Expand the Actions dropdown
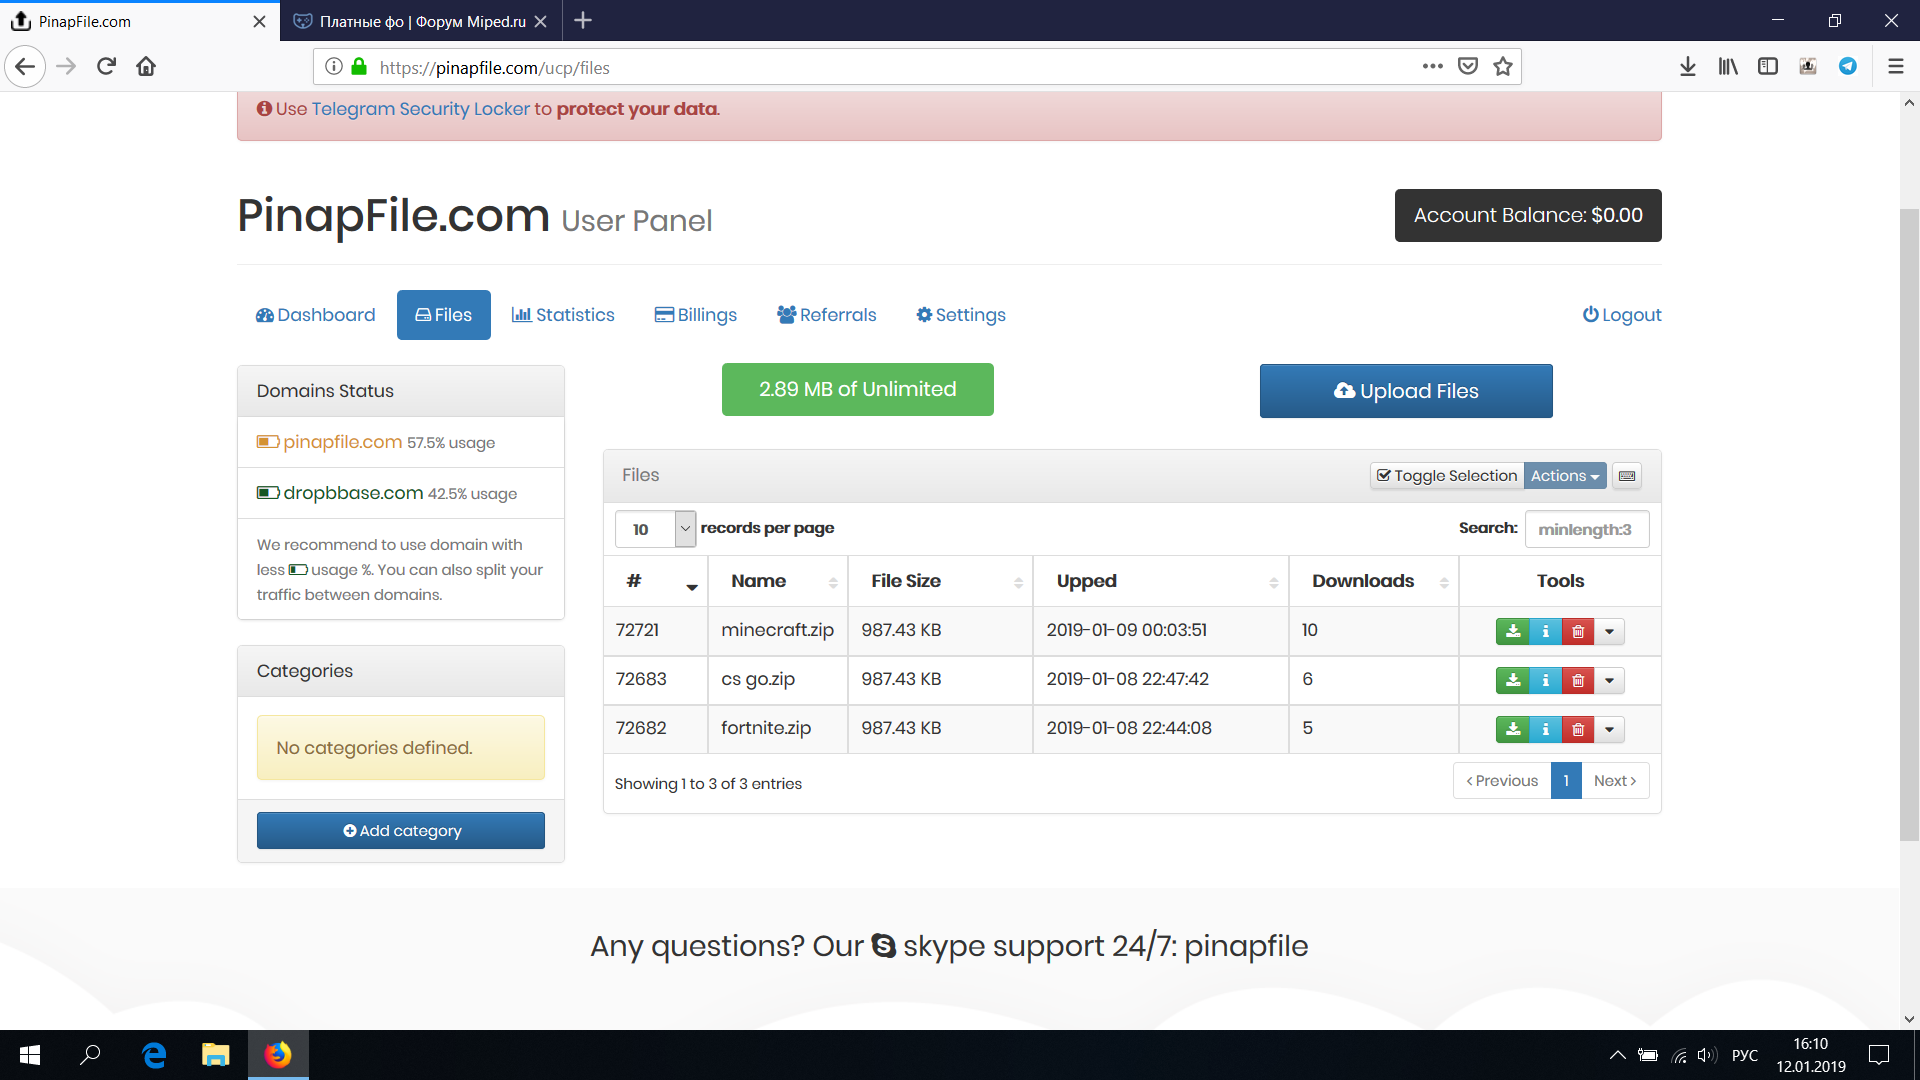This screenshot has width=1920, height=1080. pyautogui.click(x=1565, y=476)
